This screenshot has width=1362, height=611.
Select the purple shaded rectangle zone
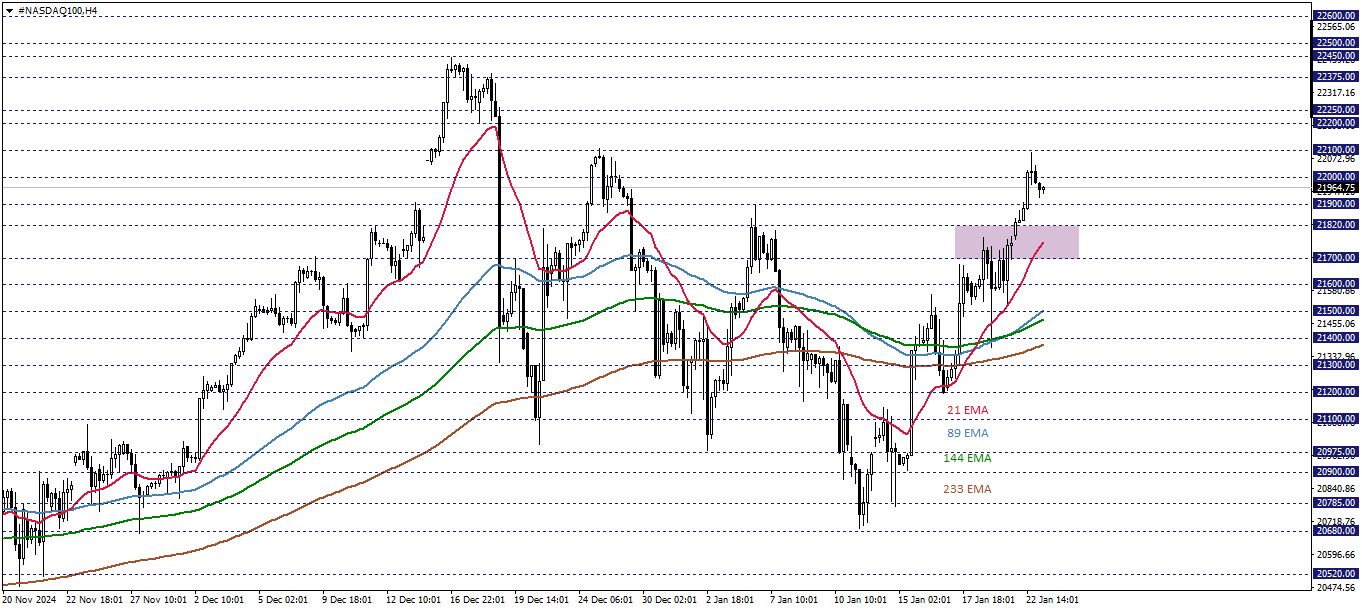point(1016,242)
